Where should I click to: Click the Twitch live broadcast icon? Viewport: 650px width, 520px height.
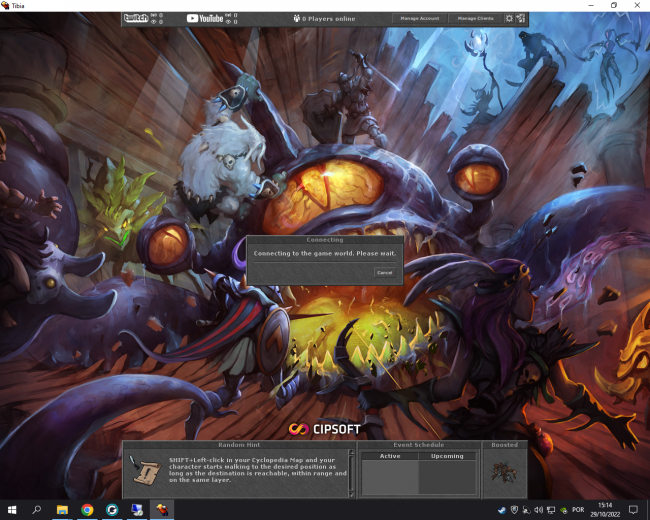click(154, 15)
